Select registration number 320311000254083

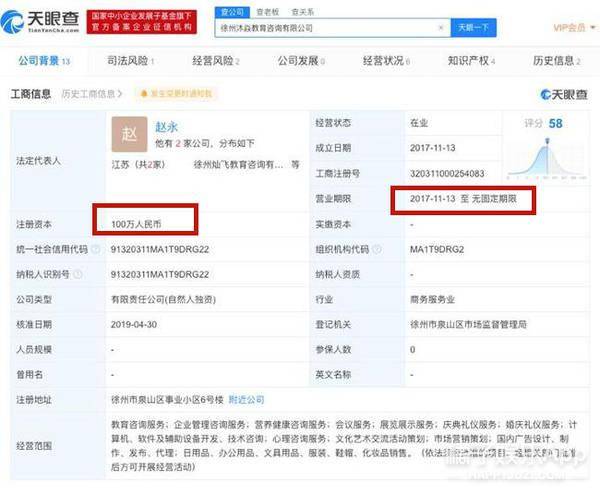[x=447, y=173]
